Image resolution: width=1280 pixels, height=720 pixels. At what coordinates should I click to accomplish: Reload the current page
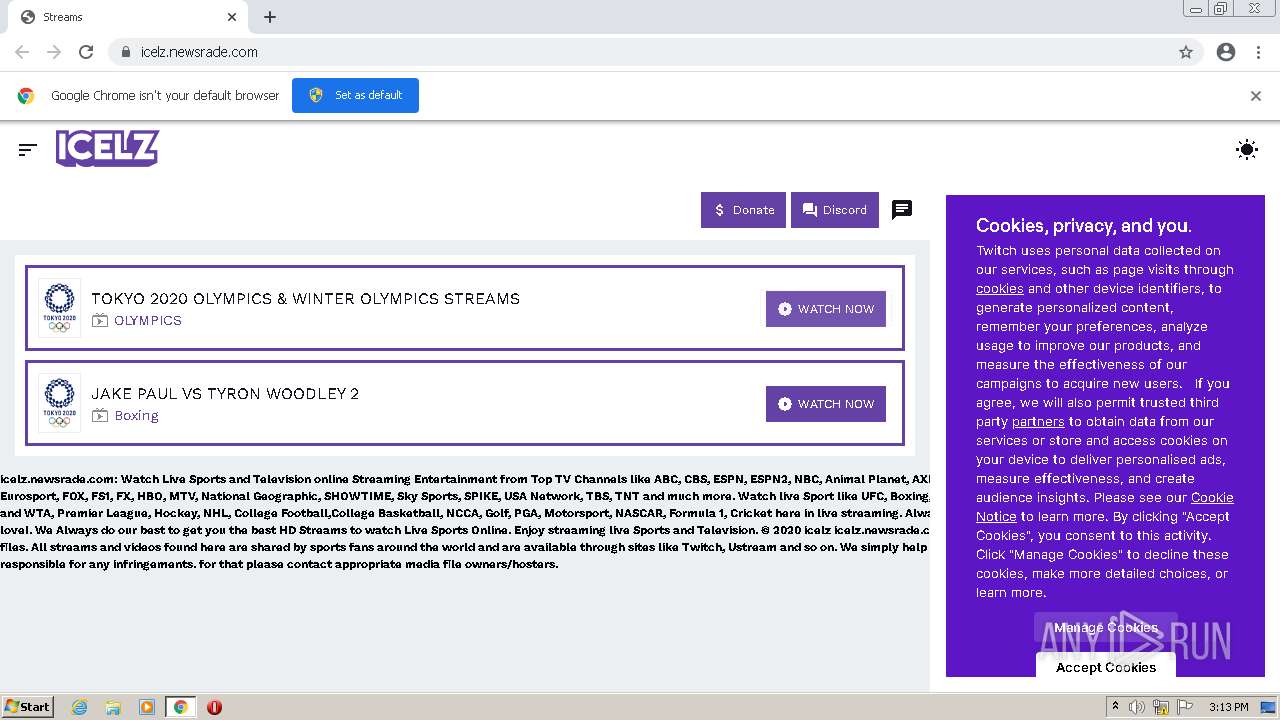(x=86, y=52)
